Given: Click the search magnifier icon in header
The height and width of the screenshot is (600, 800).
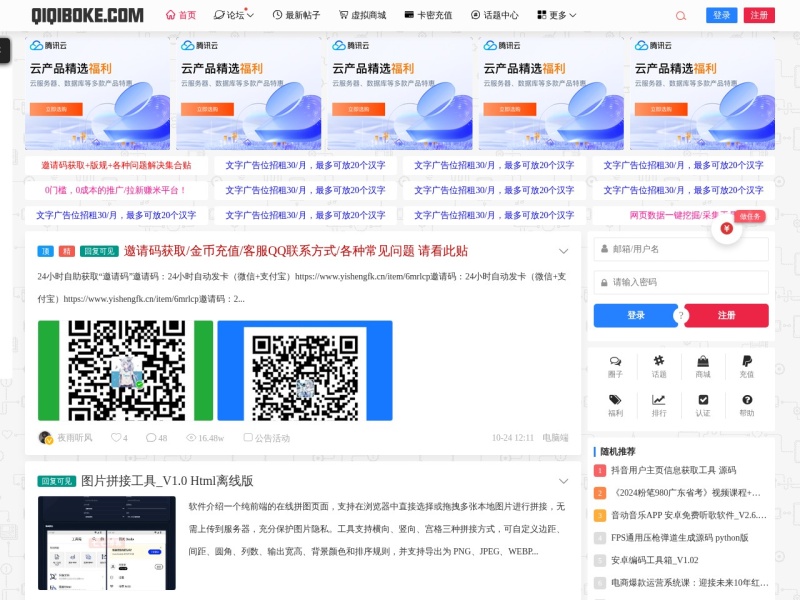Looking at the screenshot, I should click(681, 16).
